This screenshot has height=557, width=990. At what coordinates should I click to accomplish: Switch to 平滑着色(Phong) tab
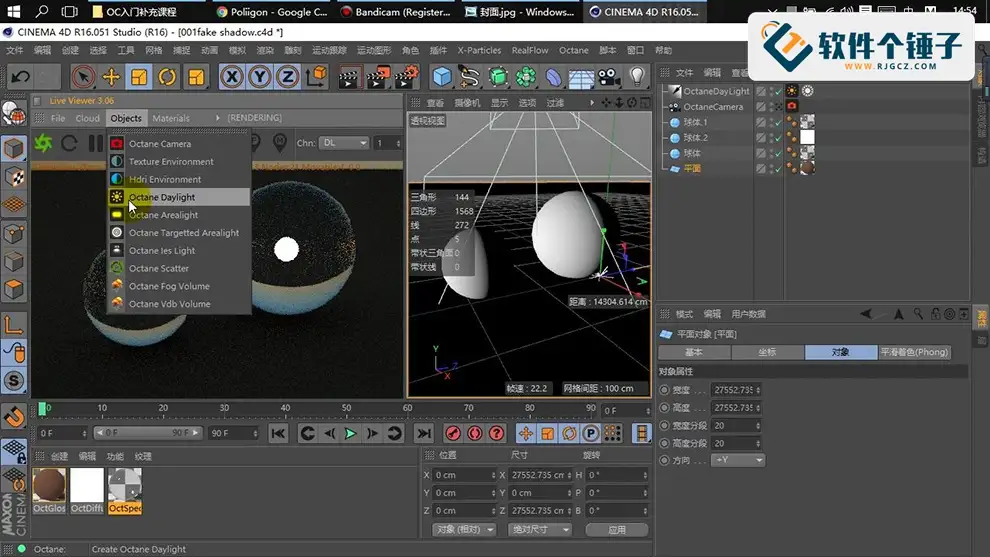coord(914,352)
